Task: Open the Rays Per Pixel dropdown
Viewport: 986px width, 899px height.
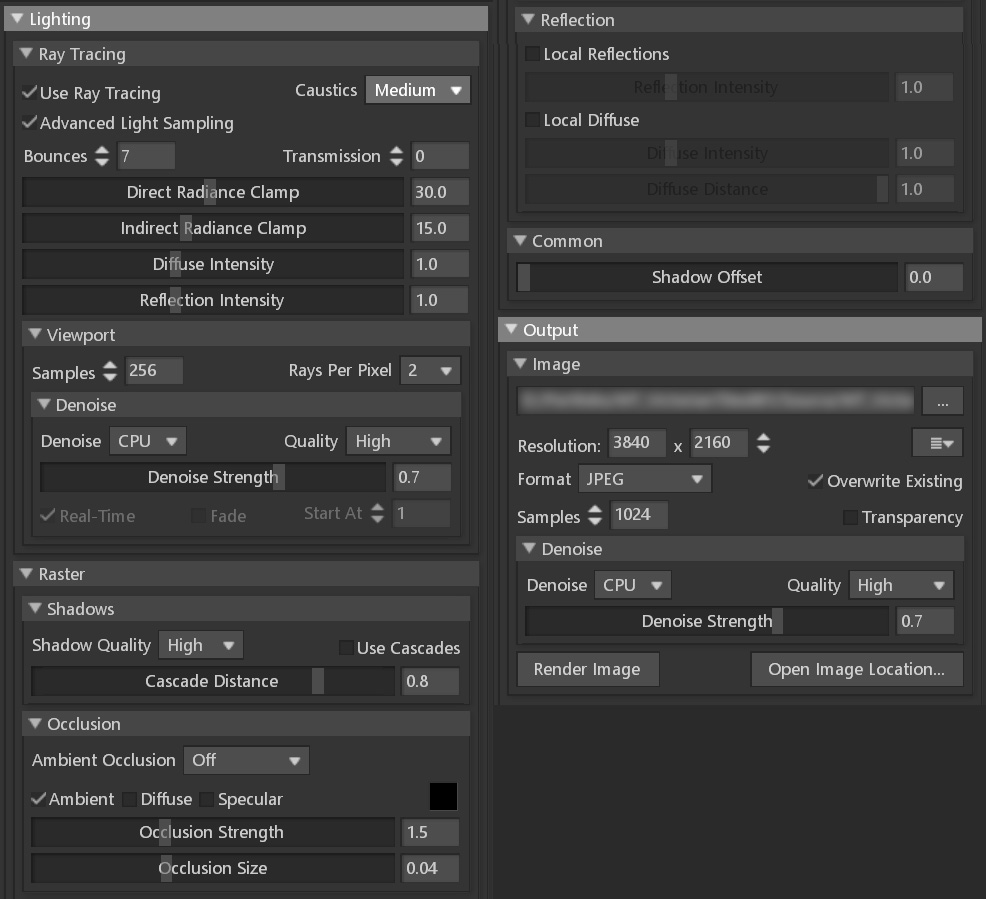Action: pyautogui.click(x=430, y=370)
